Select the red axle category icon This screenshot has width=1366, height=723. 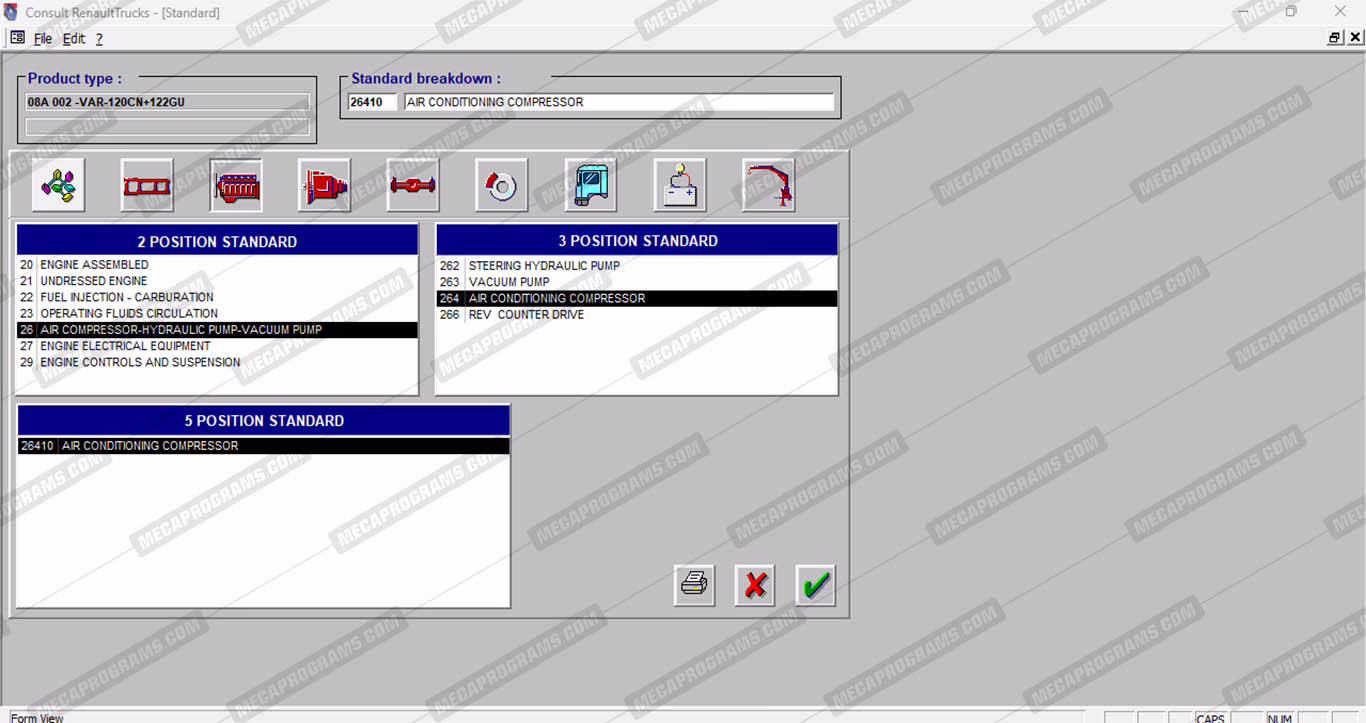click(413, 185)
